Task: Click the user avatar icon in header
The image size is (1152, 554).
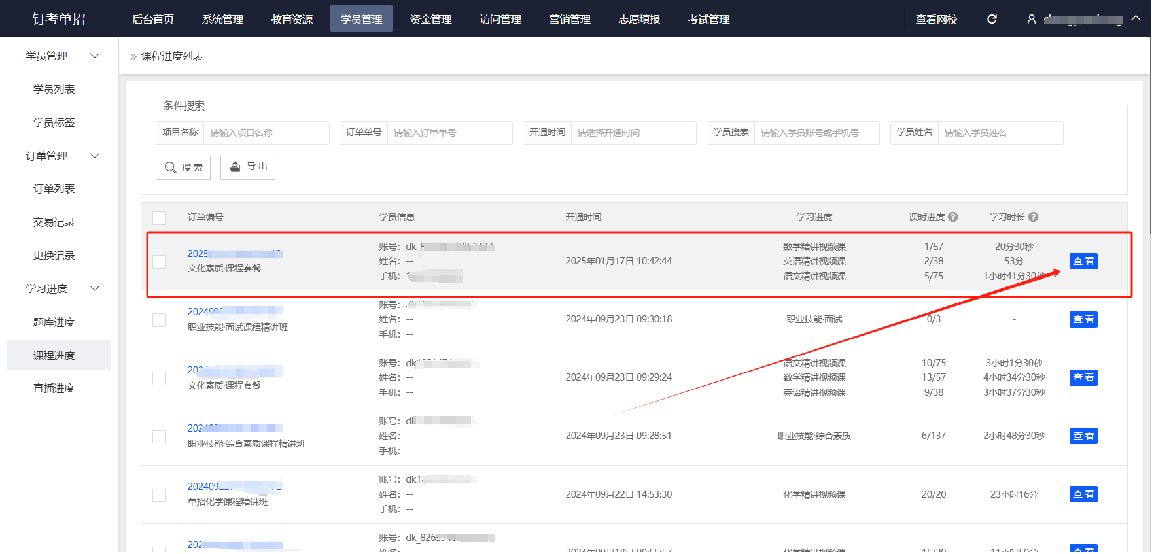Action: click(1031, 19)
